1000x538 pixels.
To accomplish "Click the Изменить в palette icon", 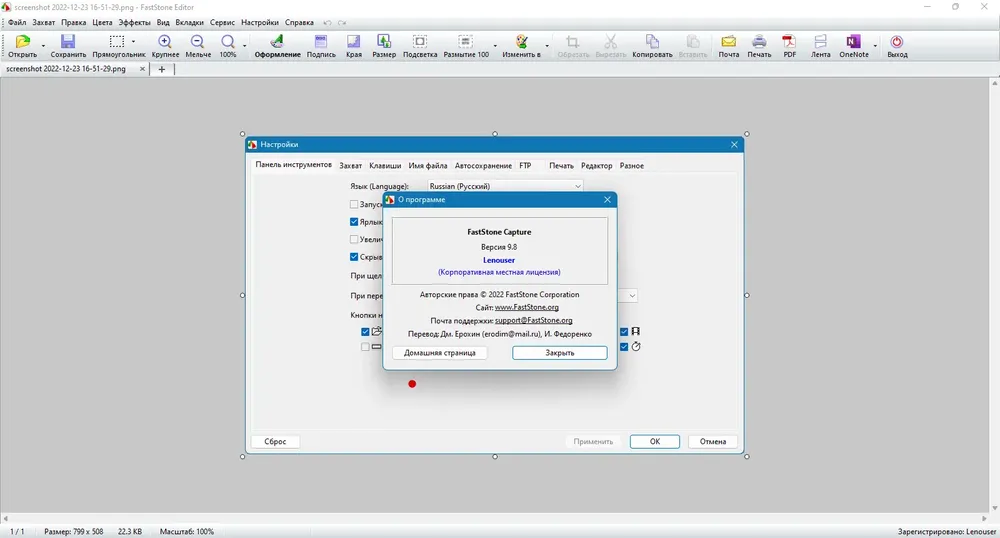I will (522, 42).
